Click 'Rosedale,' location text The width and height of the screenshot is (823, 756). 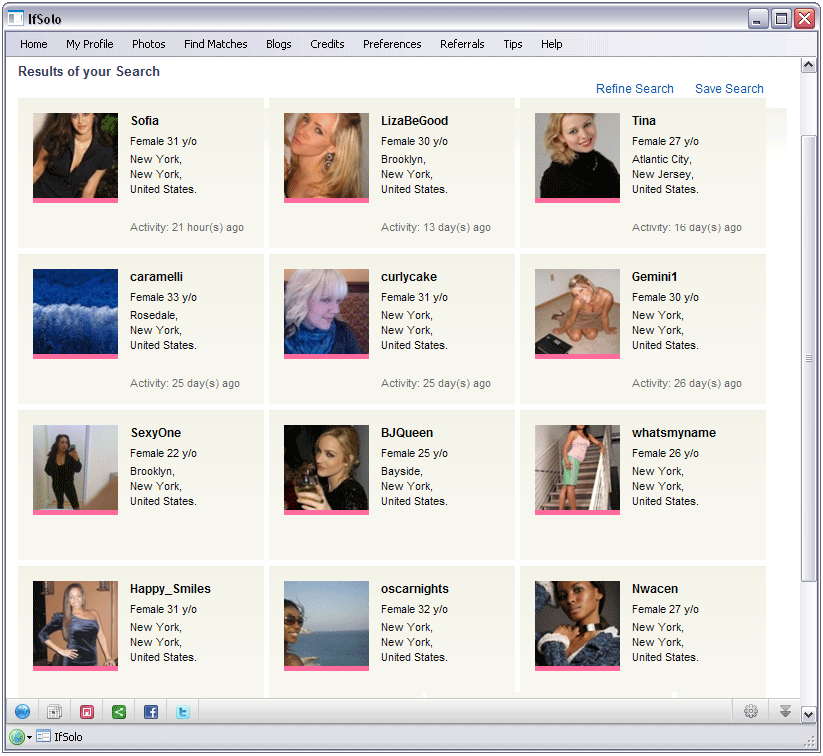coord(154,315)
